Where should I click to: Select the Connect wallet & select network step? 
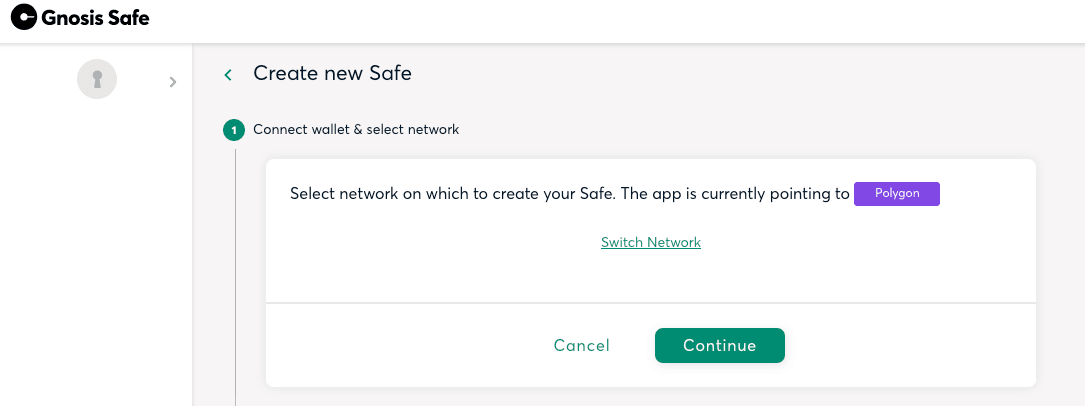pyautogui.click(x=356, y=129)
